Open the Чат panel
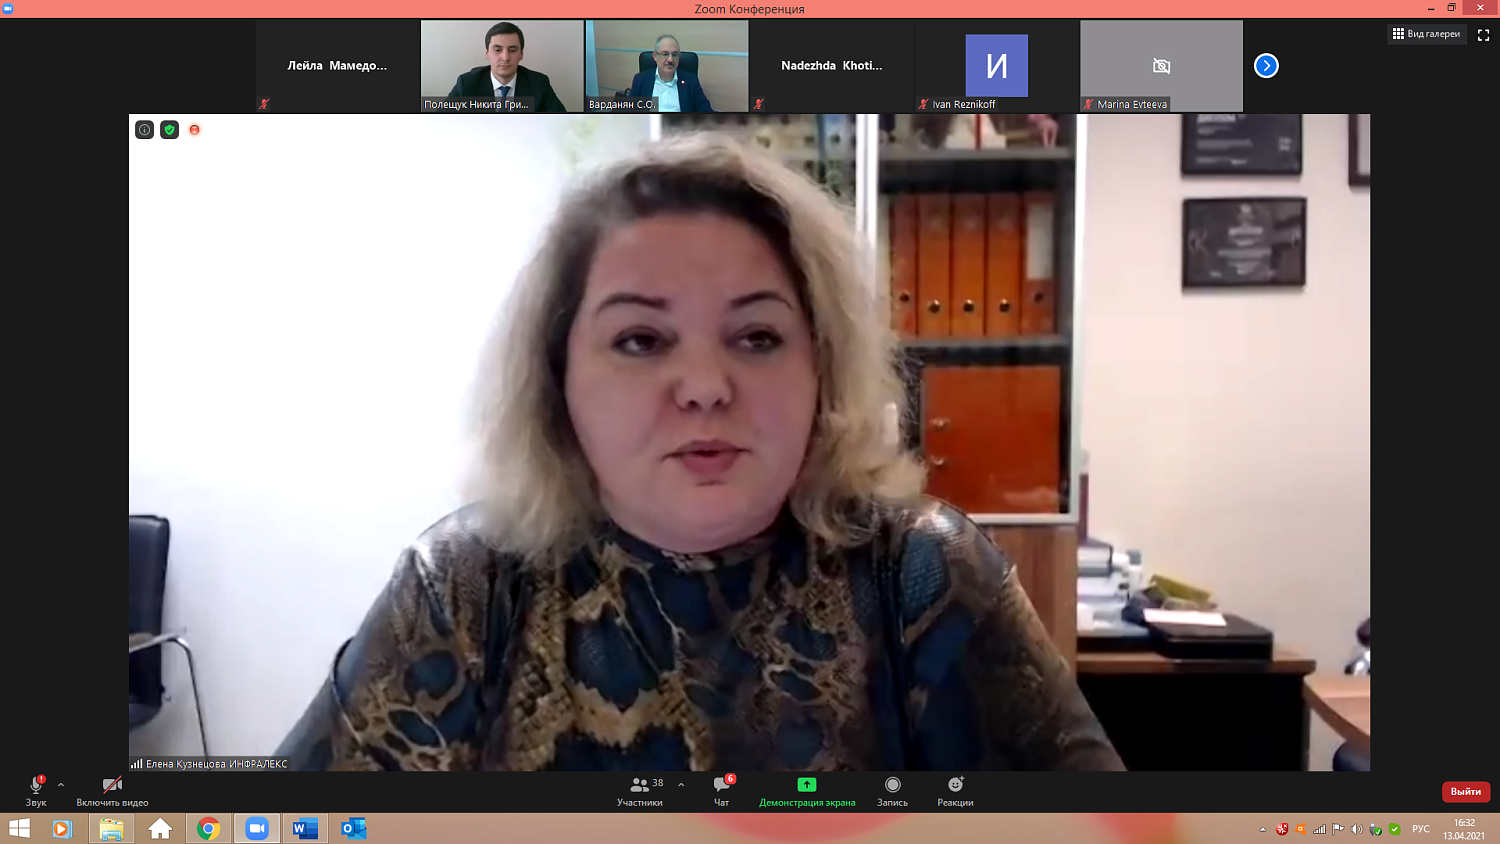This screenshot has width=1500, height=844. click(721, 789)
